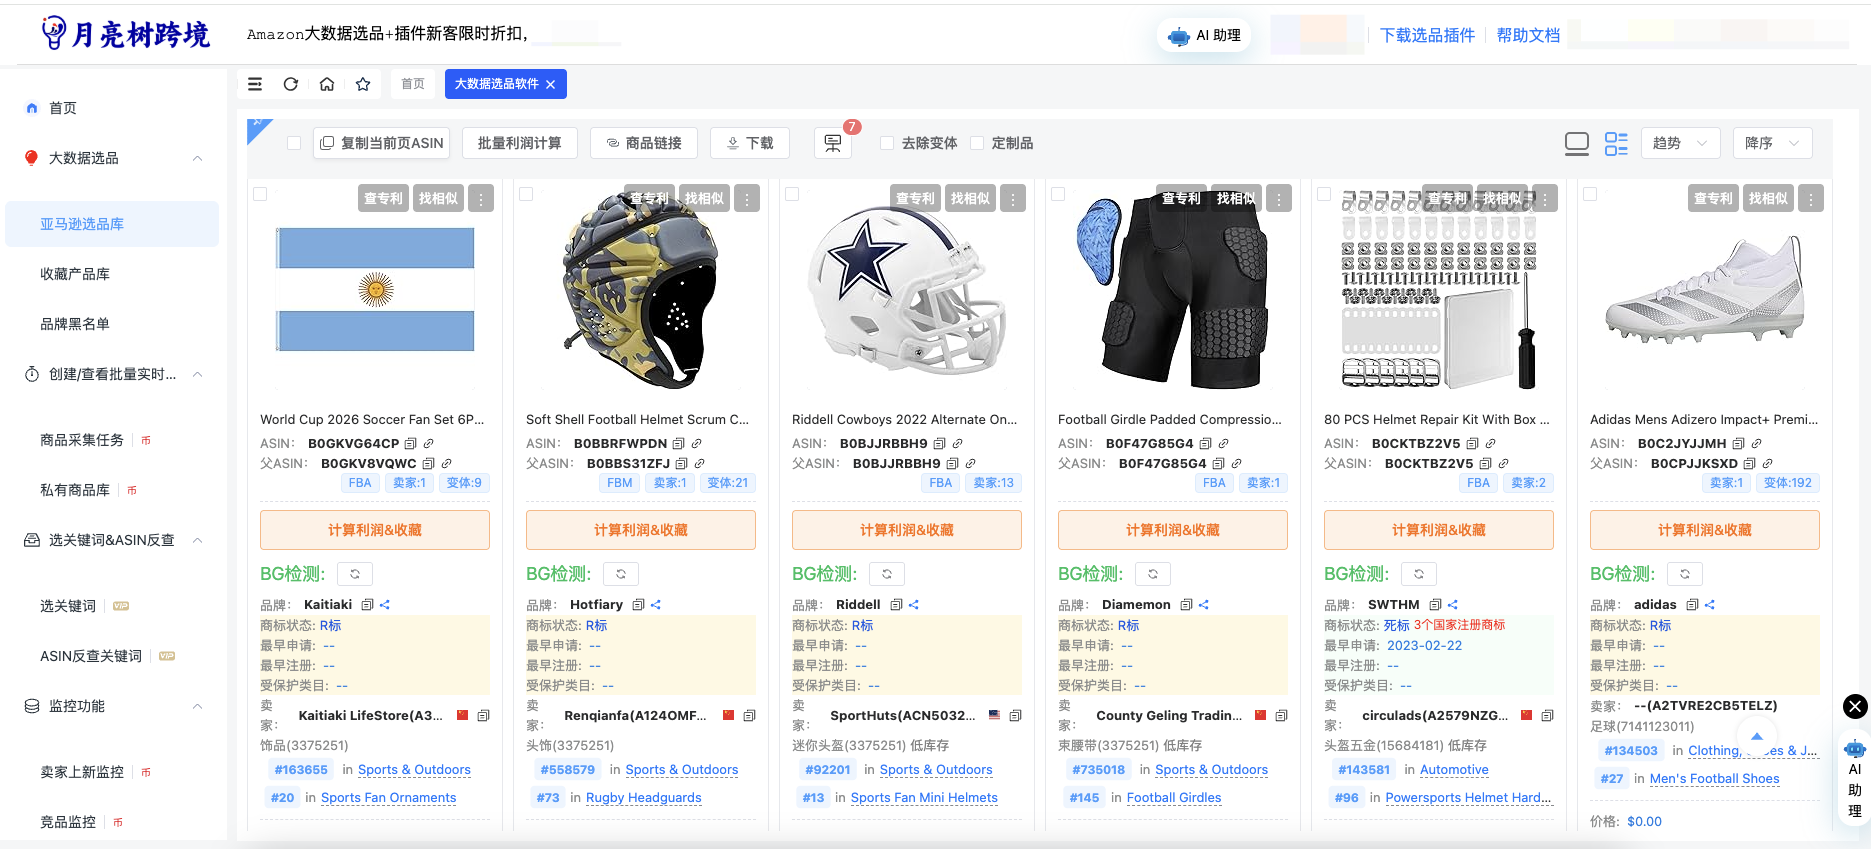Enable the 定制品 checkbox
This screenshot has width=1871, height=849.
pos(977,143)
